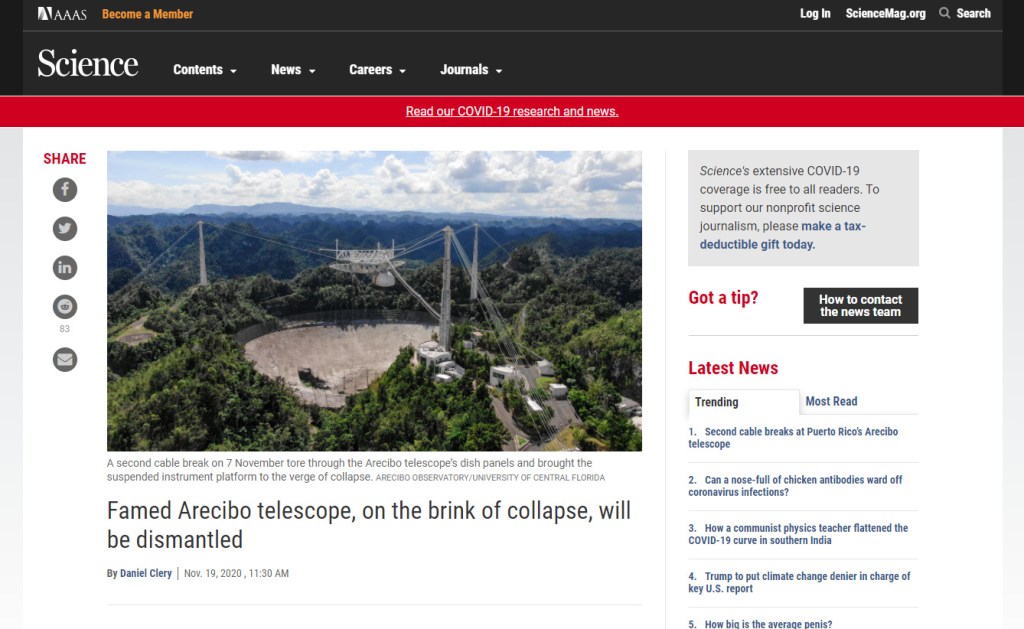Switch to the Most Read tab

pos(831,401)
